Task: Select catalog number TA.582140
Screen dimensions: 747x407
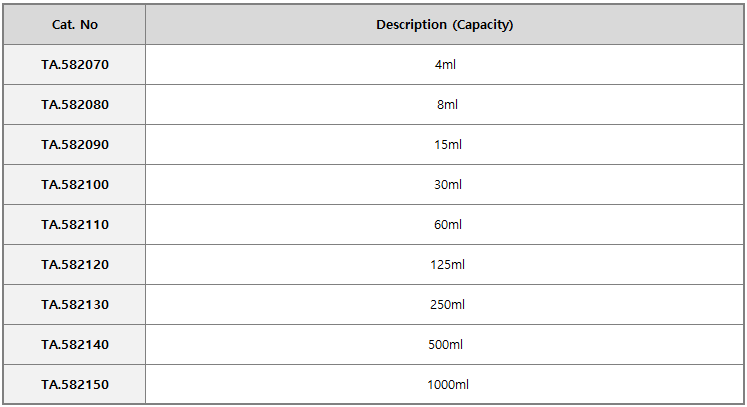Action: [x=75, y=345]
